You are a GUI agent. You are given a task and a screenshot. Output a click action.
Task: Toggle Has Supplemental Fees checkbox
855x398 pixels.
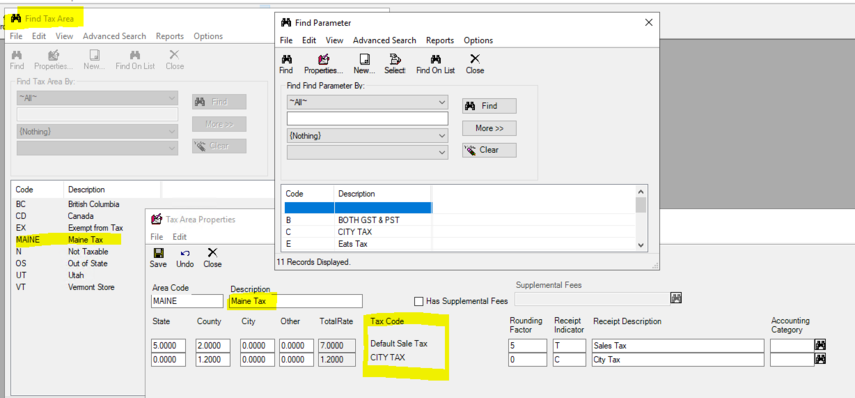[419, 301]
